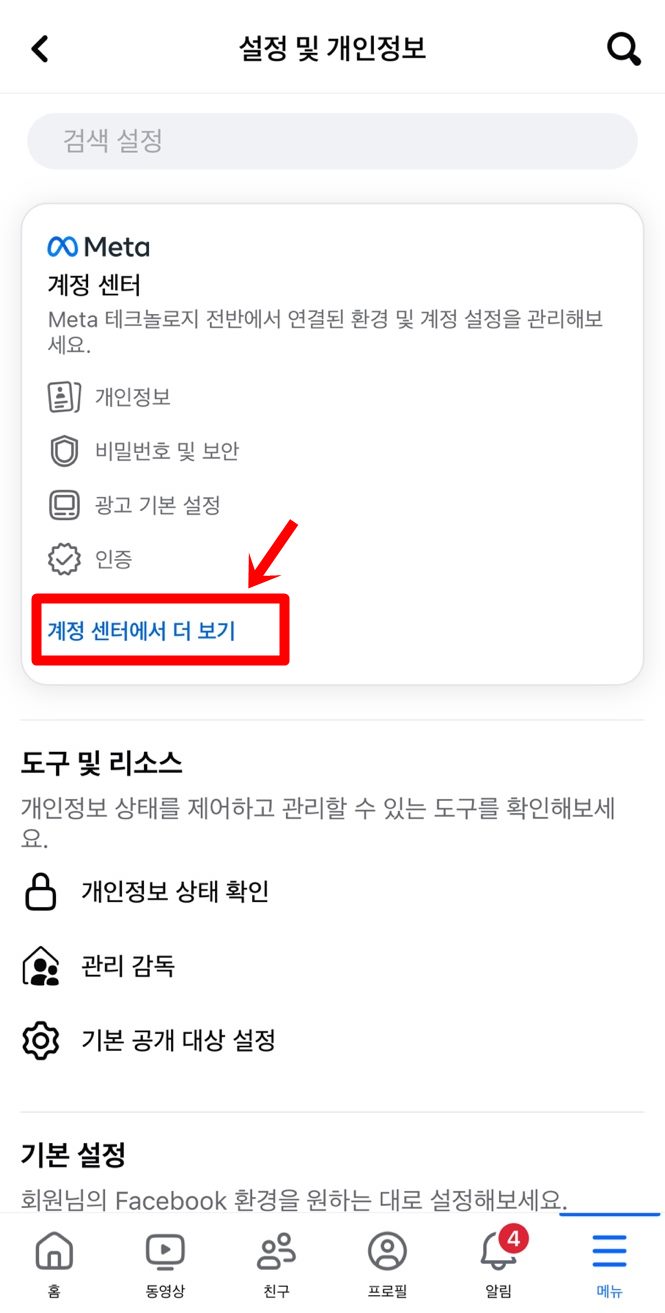Viewport: 665px width, 1313px height.
Task: Select the 메뉴 hamburger tab
Action: point(609,1264)
